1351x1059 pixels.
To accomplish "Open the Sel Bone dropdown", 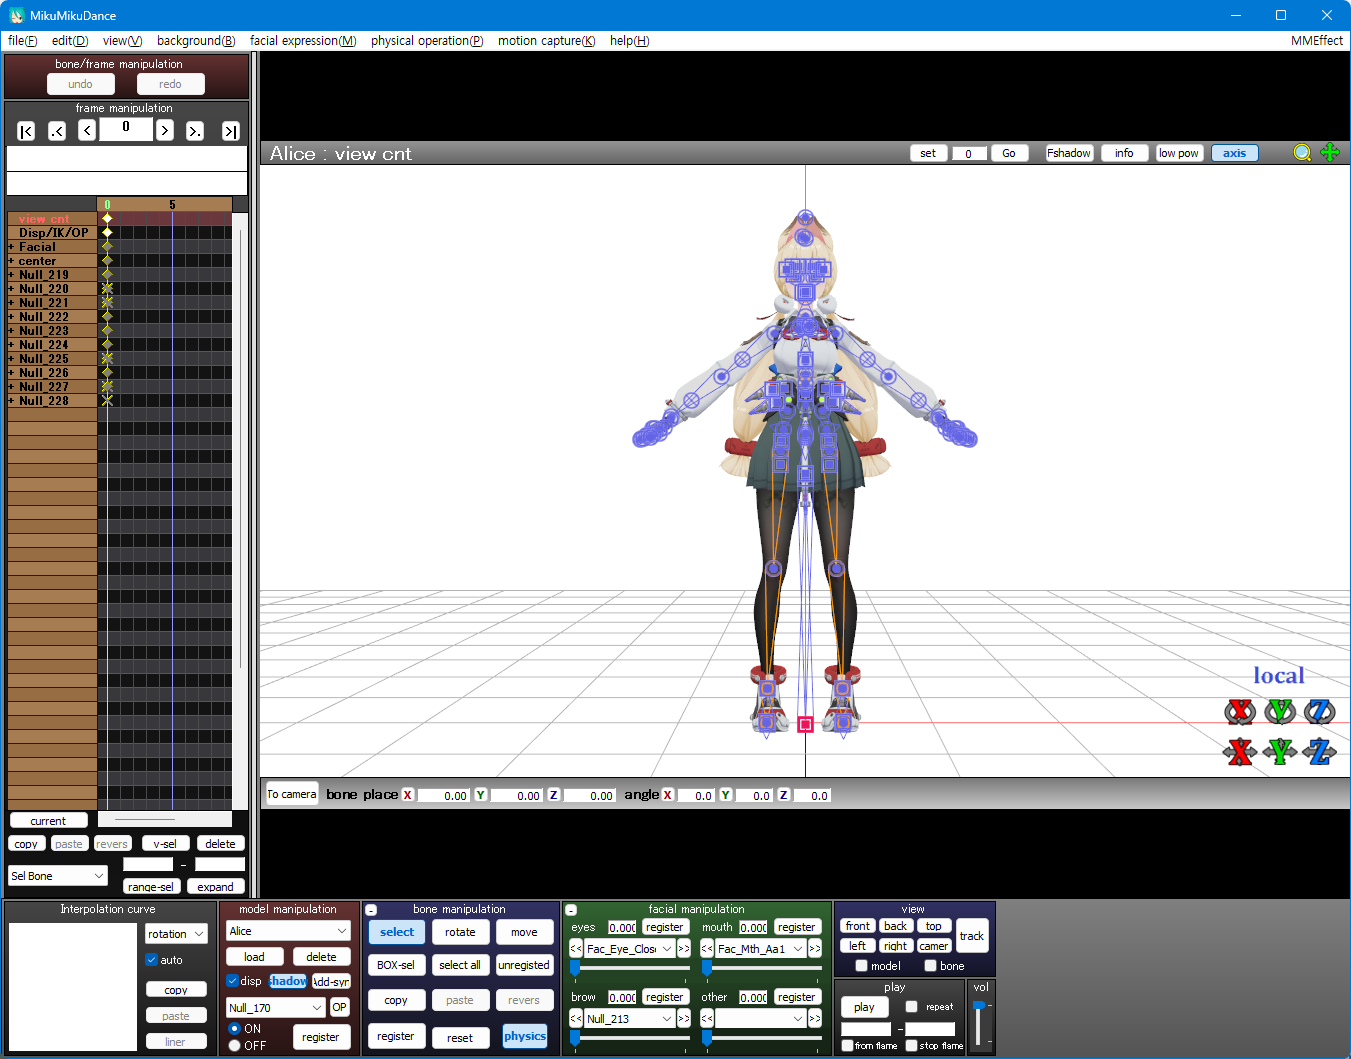I will [58, 876].
